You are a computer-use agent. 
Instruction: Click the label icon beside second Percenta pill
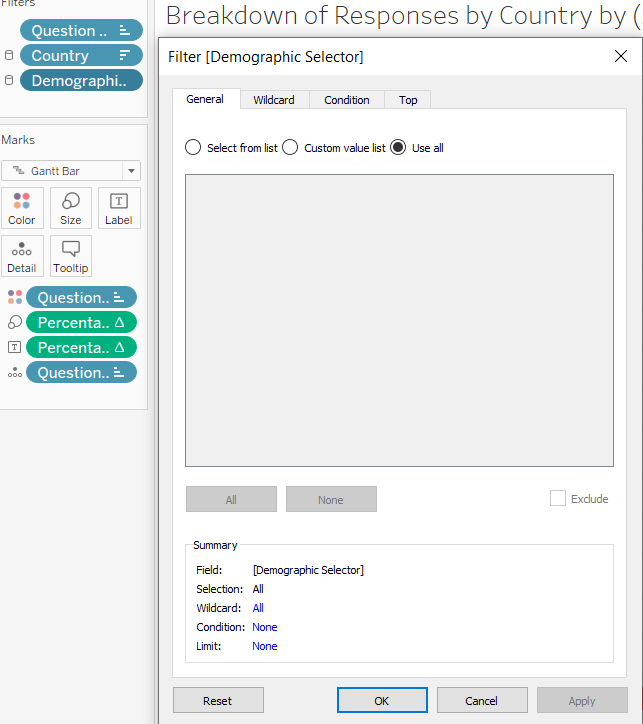click(14, 348)
